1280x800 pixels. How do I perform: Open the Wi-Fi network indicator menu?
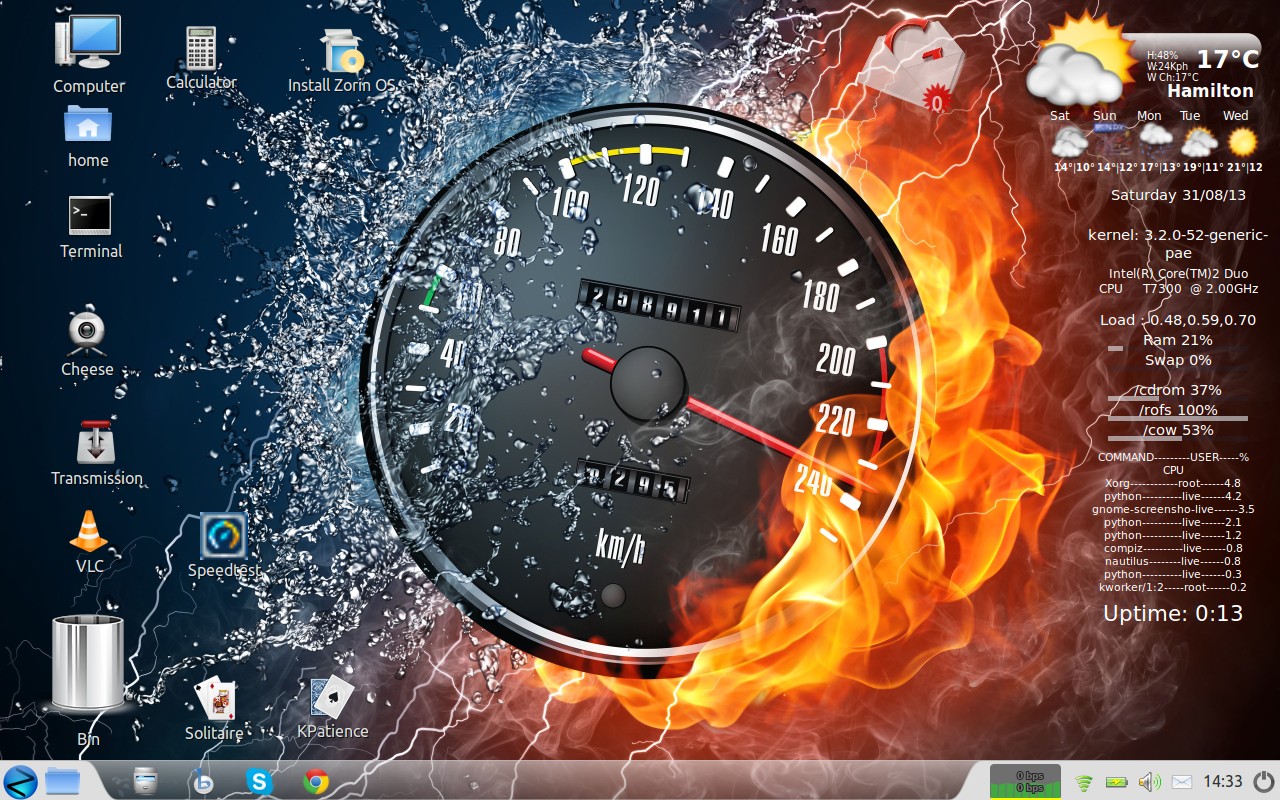coord(1084,782)
